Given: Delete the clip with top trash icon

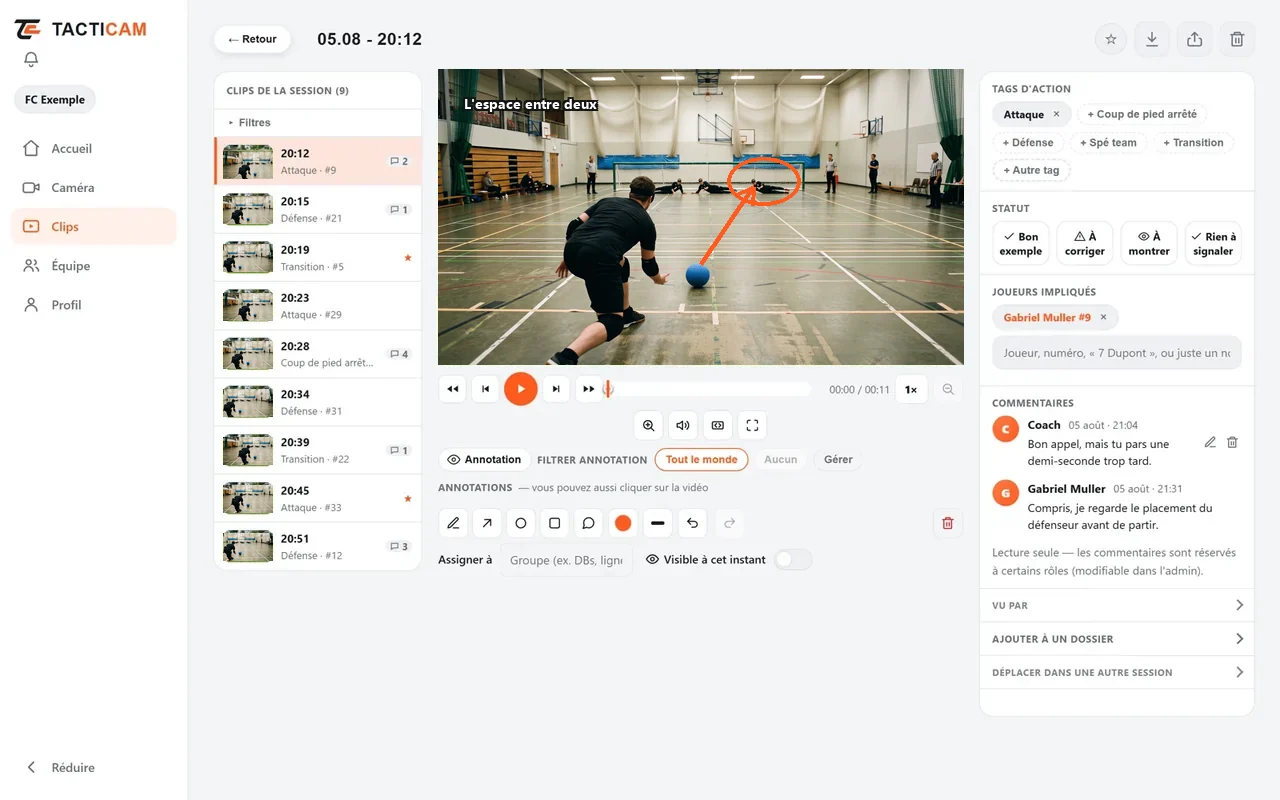Looking at the screenshot, I should click(x=1237, y=39).
